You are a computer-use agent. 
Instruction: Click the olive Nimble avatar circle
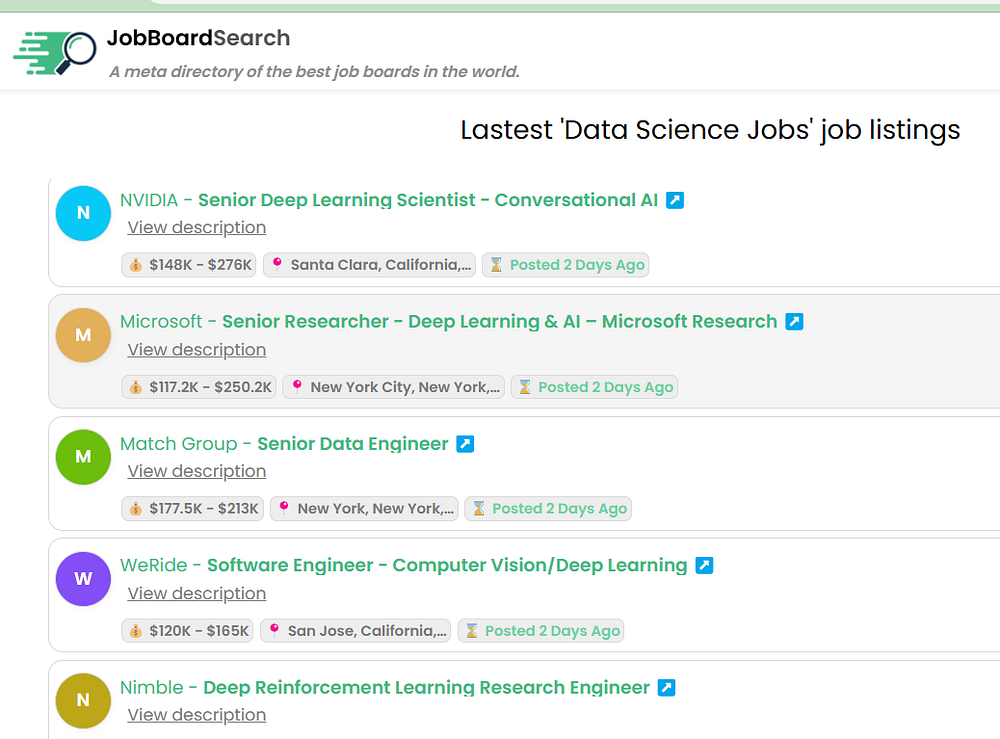83,700
